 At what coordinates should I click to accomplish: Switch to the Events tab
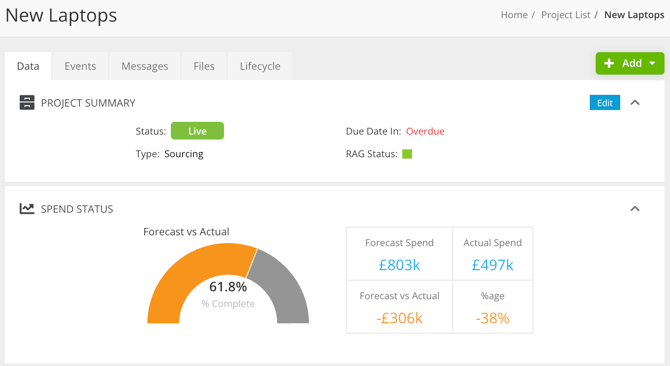(x=80, y=66)
